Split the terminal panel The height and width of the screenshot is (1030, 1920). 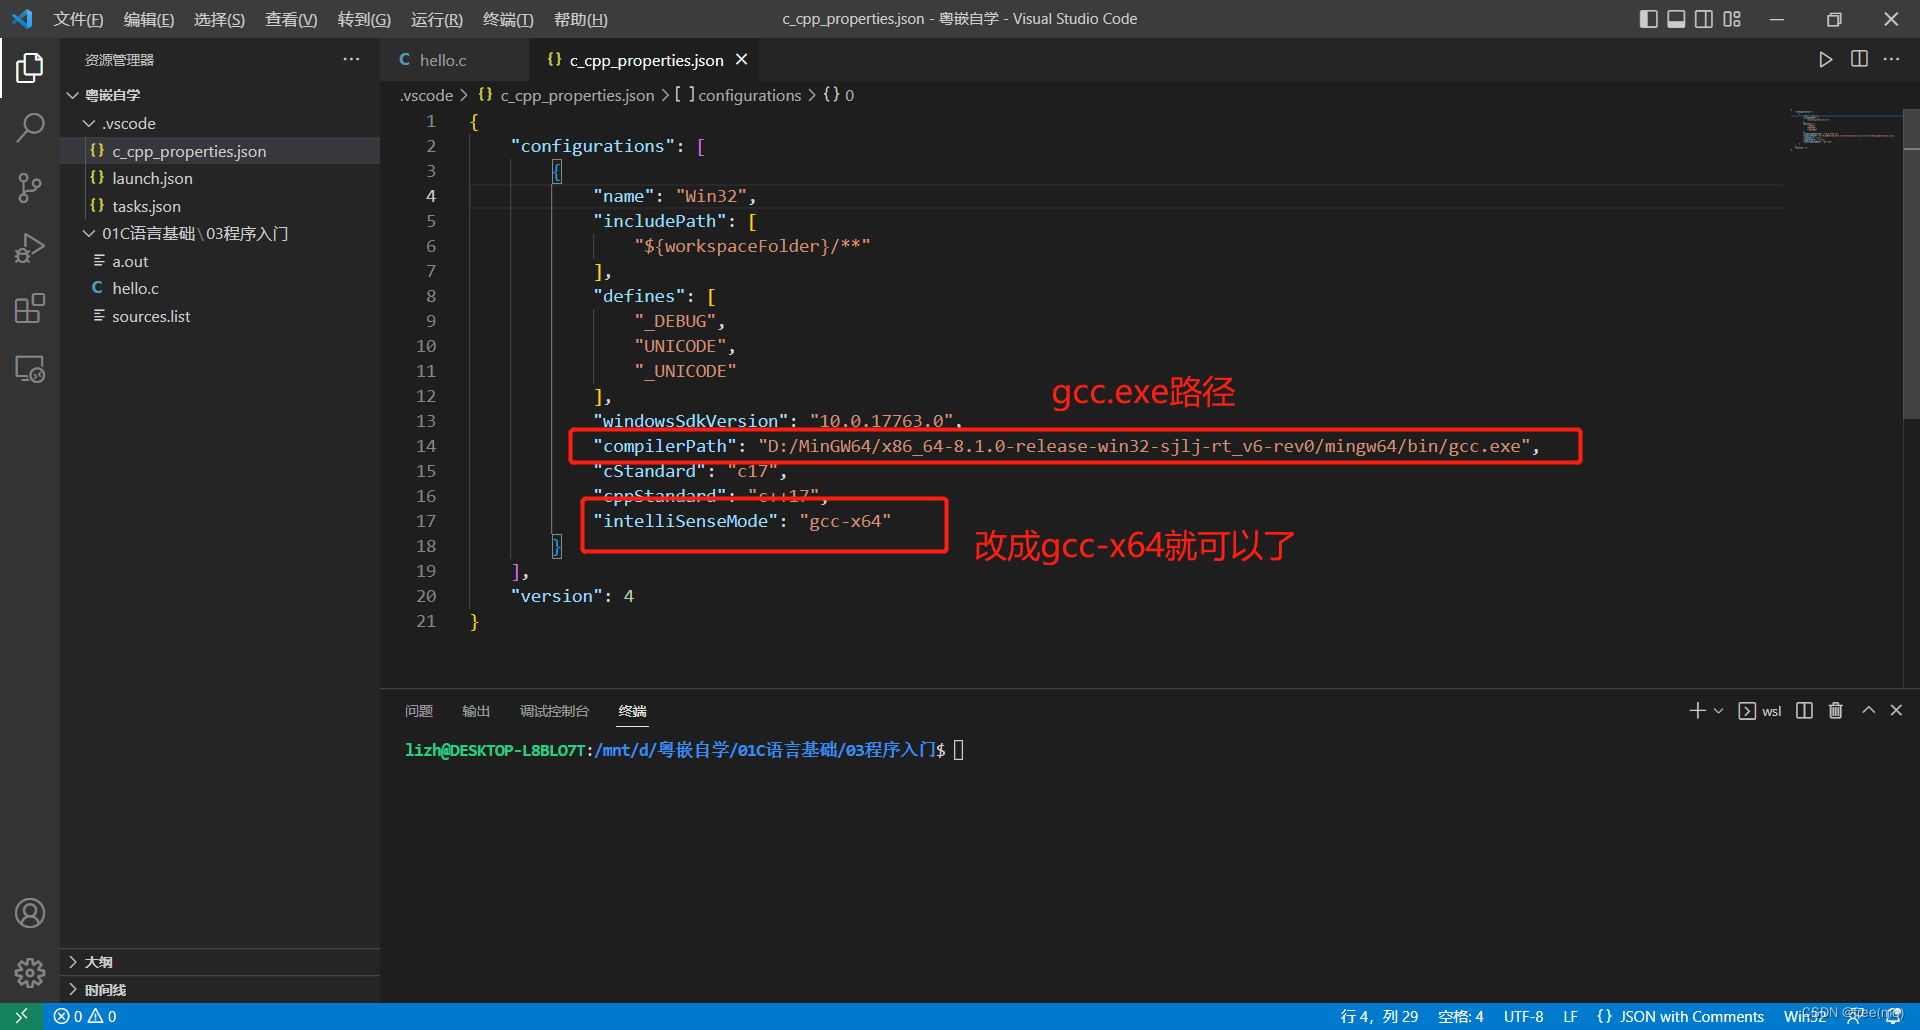point(1804,711)
